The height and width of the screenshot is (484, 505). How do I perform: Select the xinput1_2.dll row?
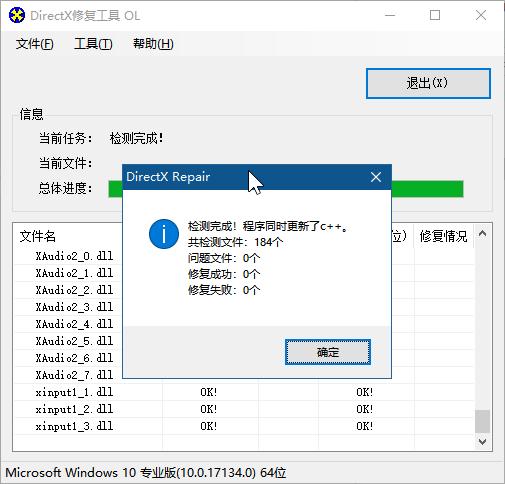(244, 409)
